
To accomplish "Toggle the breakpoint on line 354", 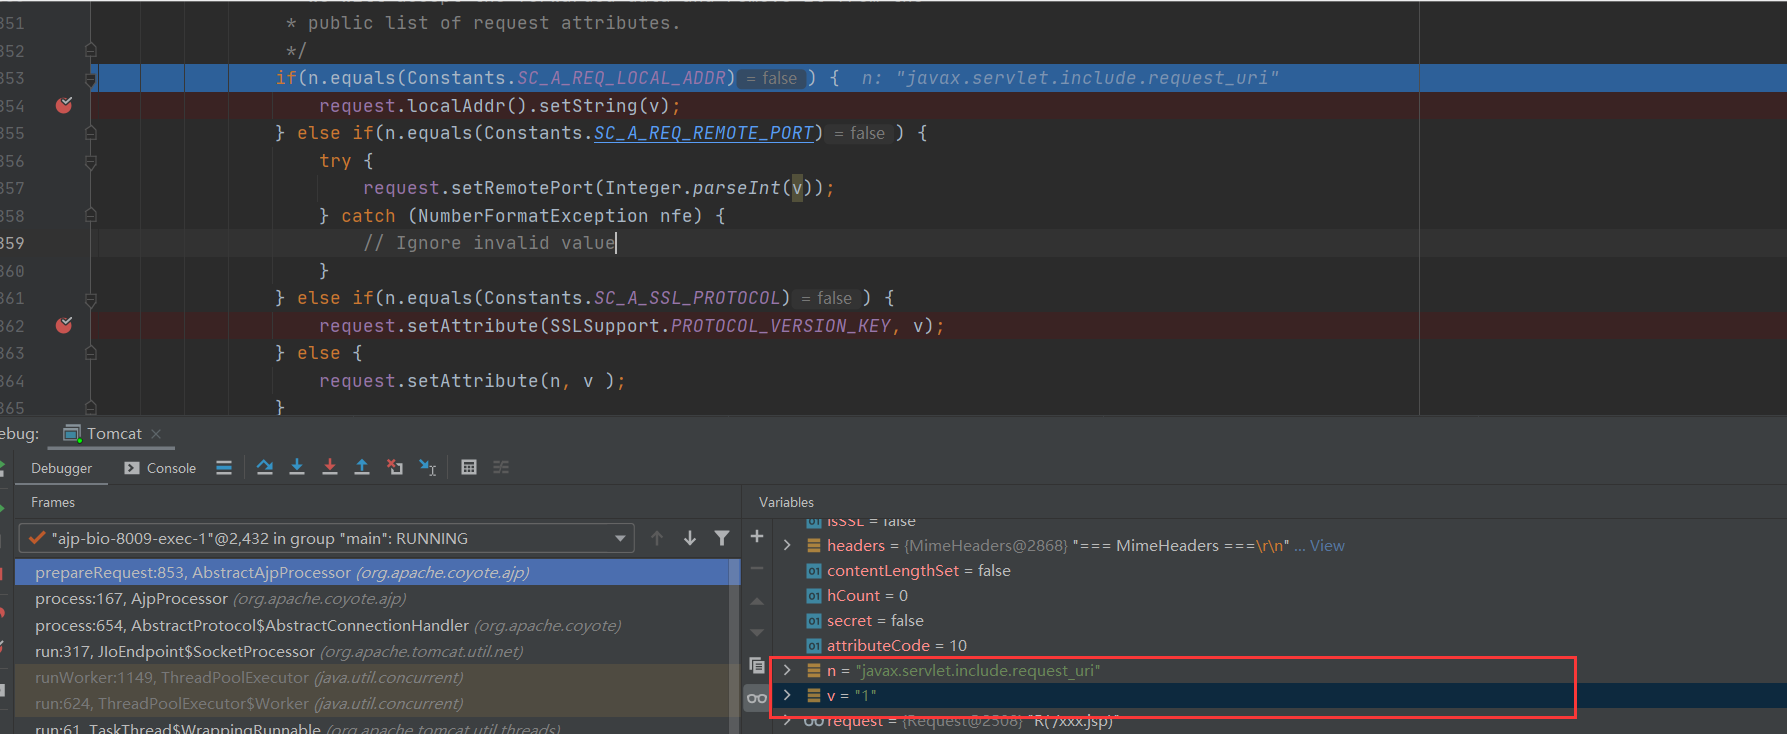I will pyautogui.click(x=64, y=105).
